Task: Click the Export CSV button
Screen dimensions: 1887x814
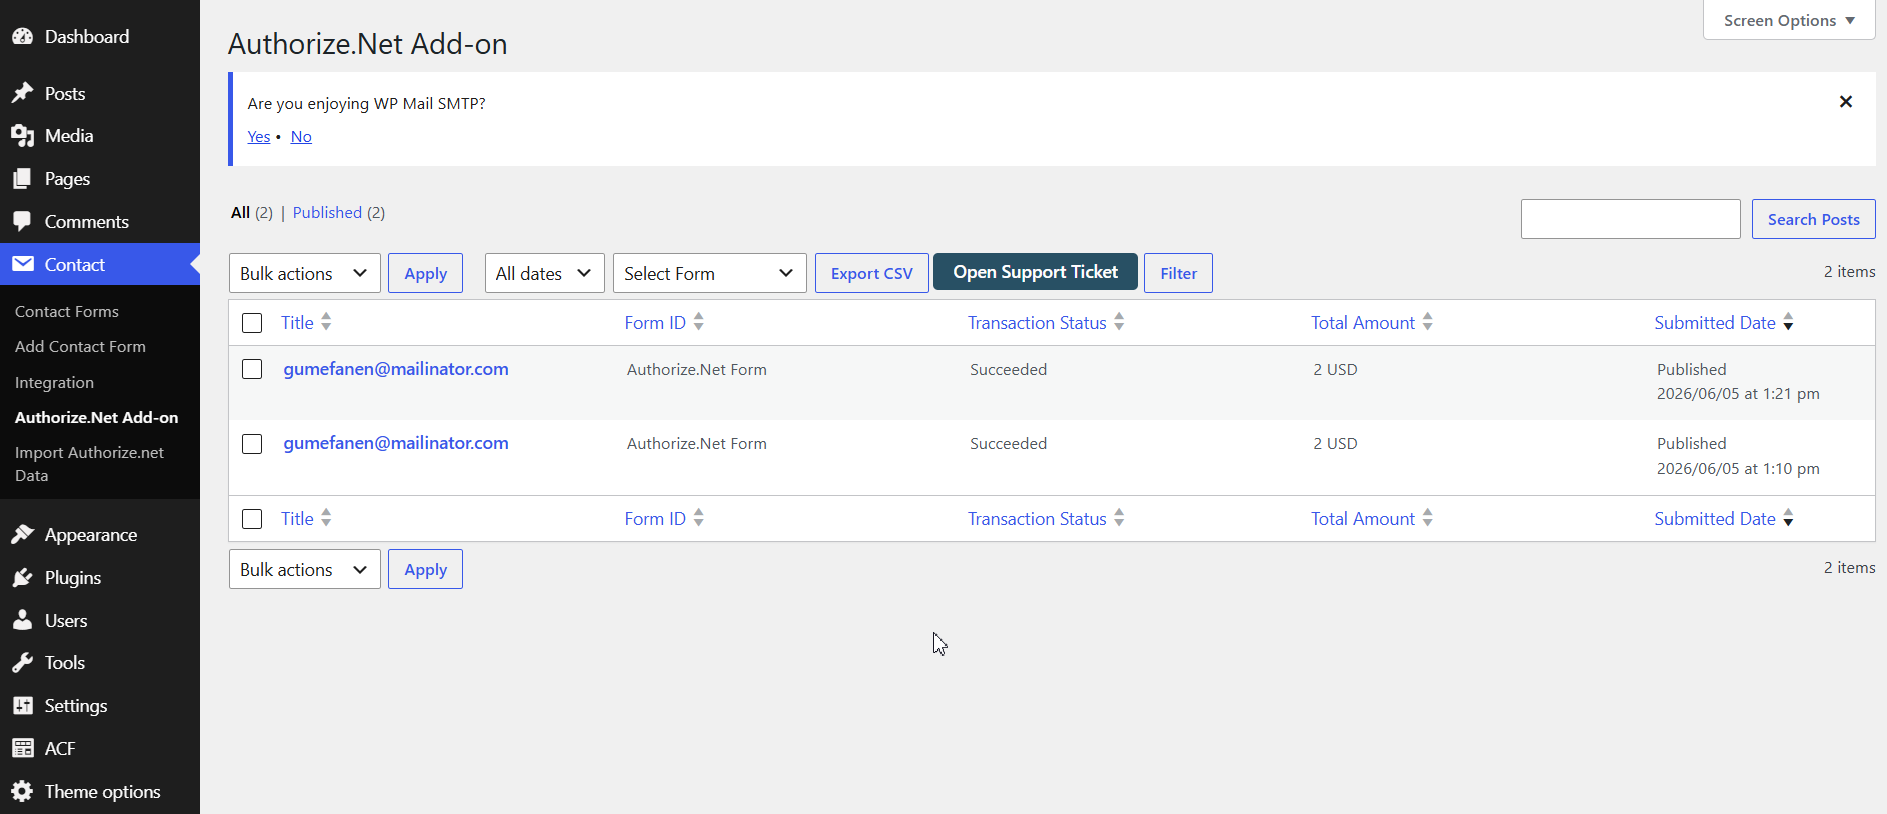Action: [x=872, y=273]
